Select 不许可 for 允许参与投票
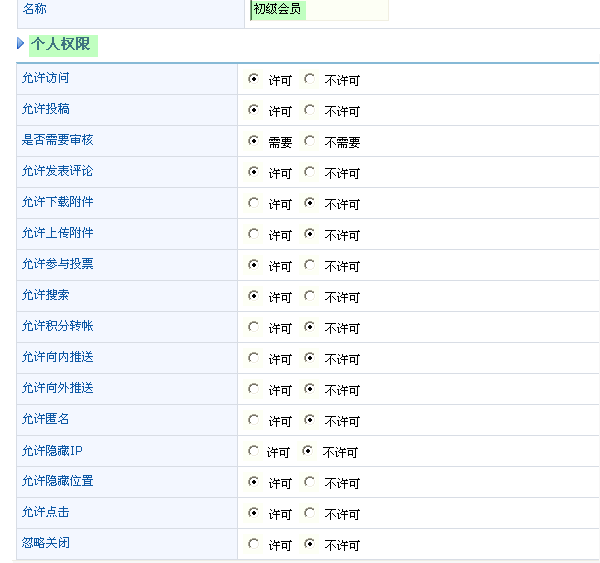This screenshot has height=563, width=600. [x=310, y=265]
